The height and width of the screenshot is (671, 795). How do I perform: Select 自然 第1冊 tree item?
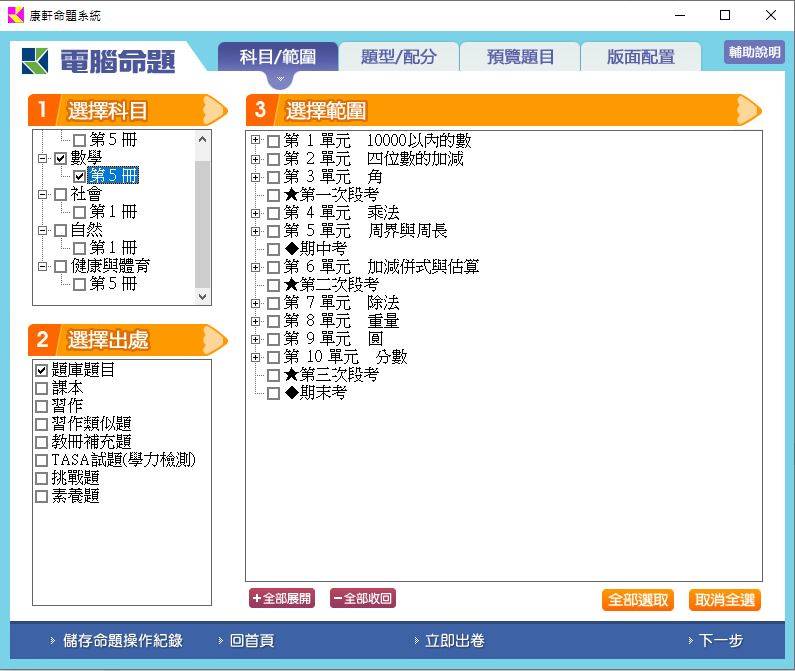coord(113,248)
